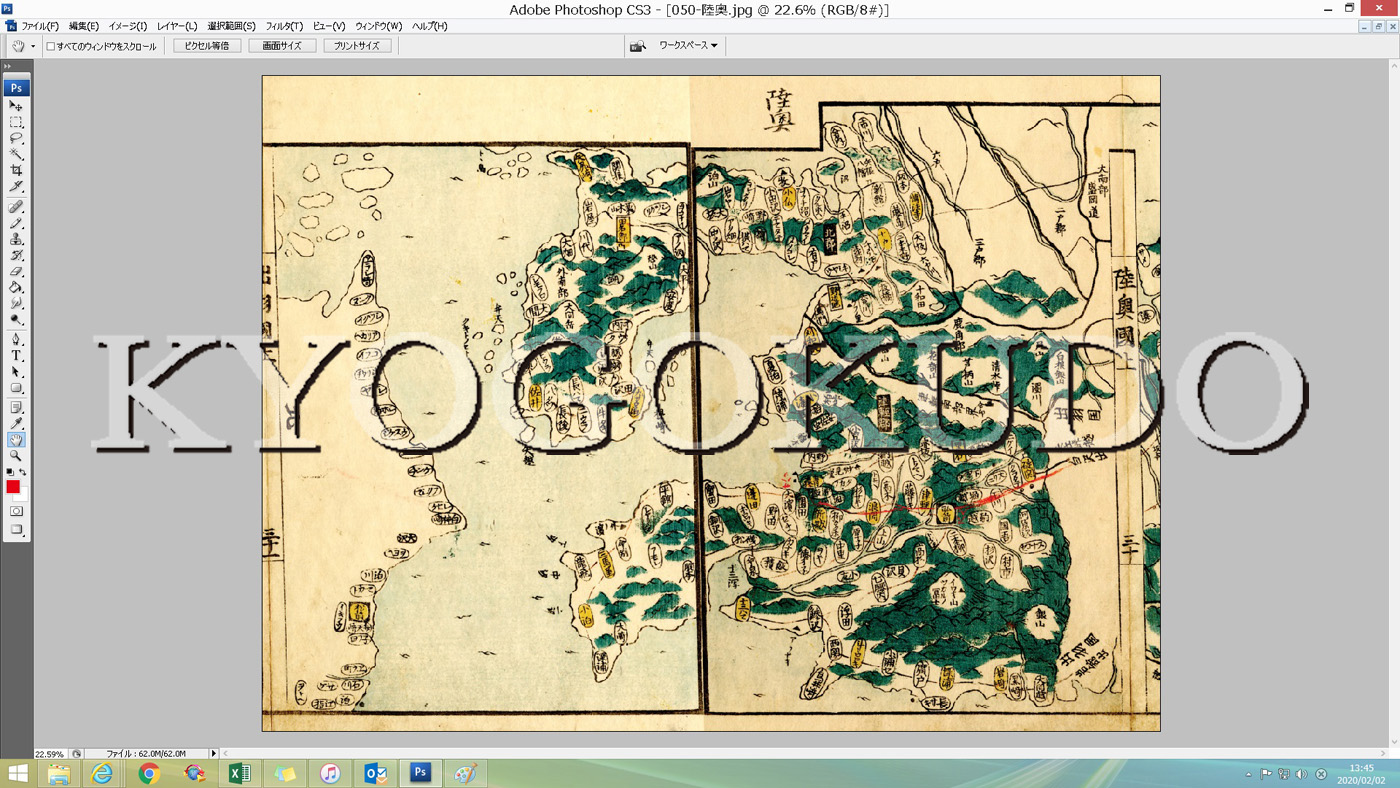The height and width of the screenshot is (788, 1400).
Task: Click the red foreground color swatch
Action: click(13, 487)
